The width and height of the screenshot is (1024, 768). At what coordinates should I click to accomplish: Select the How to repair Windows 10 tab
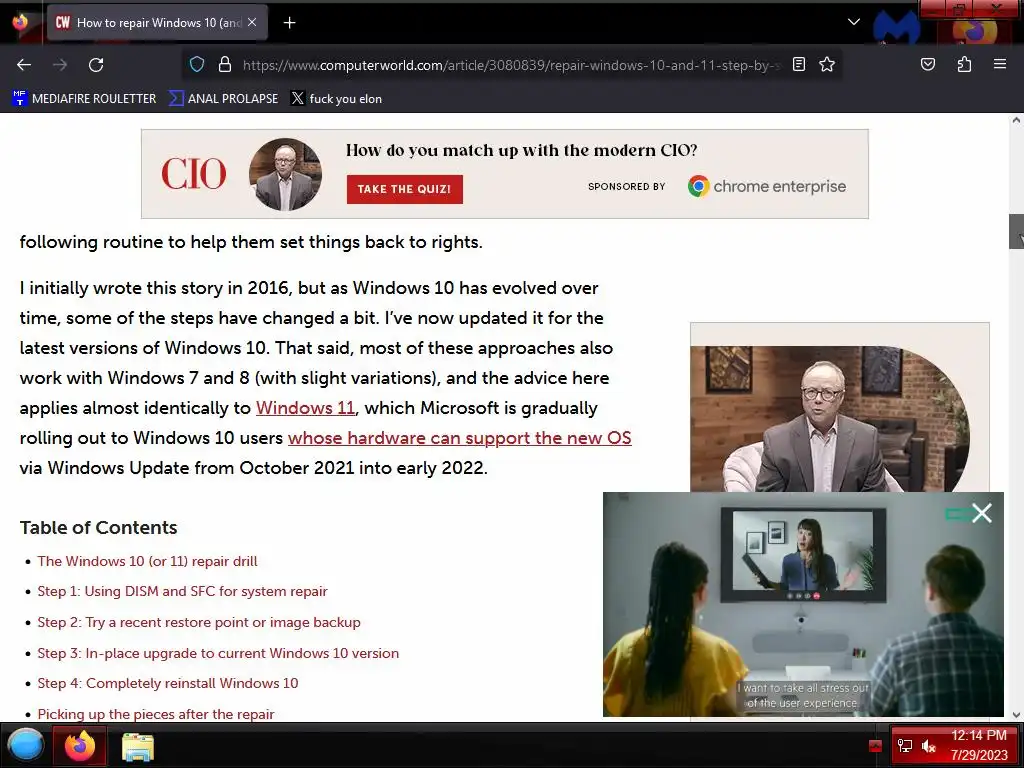pyautogui.click(x=157, y=23)
